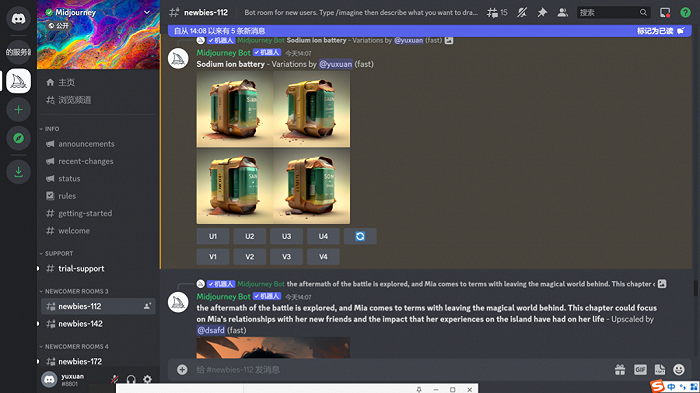The width and height of the screenshot is (700, 393).
Task: Select the Midjourney server sailboat icon
Action: pos(18,81)
